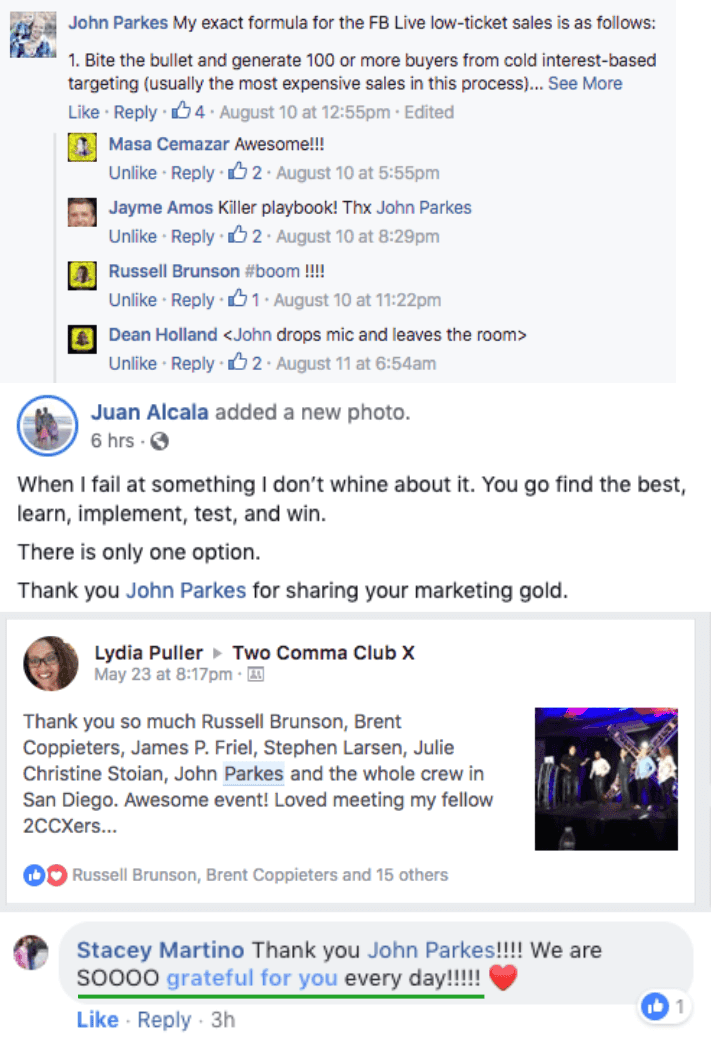Expand John Parkes' comment with See More
The height and width of the screenshot is (1044, 728).
tap(585, 84)
